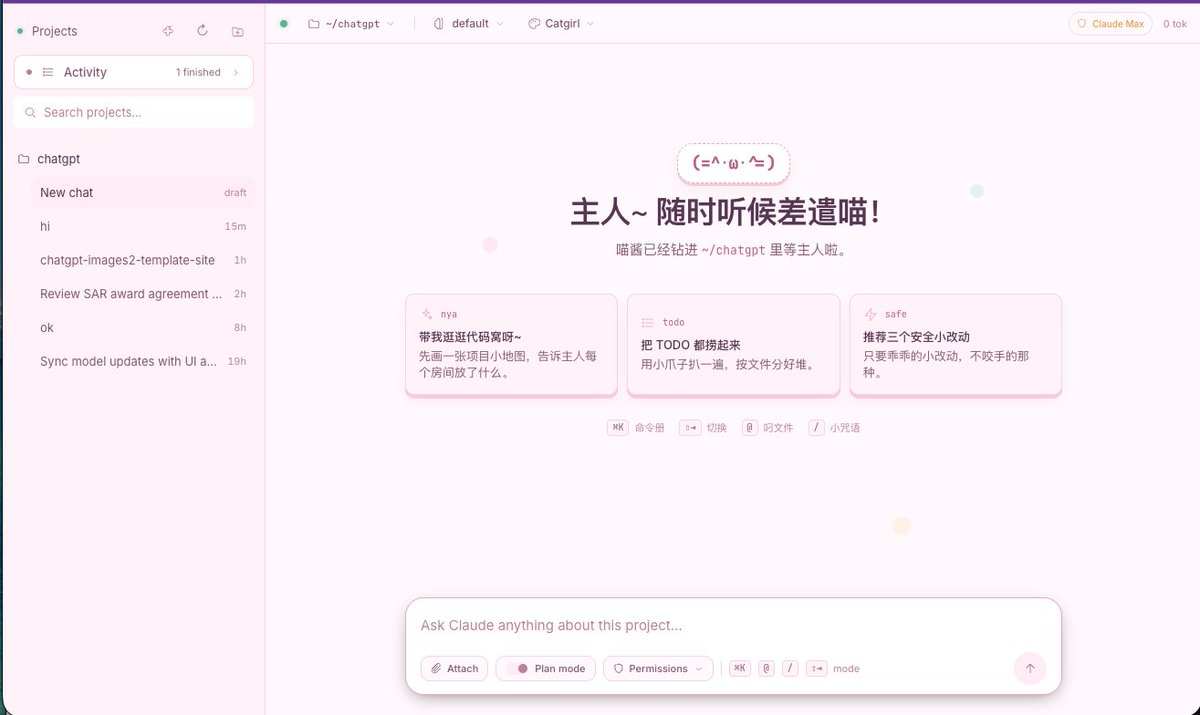Click the green status dot in top bar
The width and height of the screenshot is (1200, 715).
pos(284,23)
